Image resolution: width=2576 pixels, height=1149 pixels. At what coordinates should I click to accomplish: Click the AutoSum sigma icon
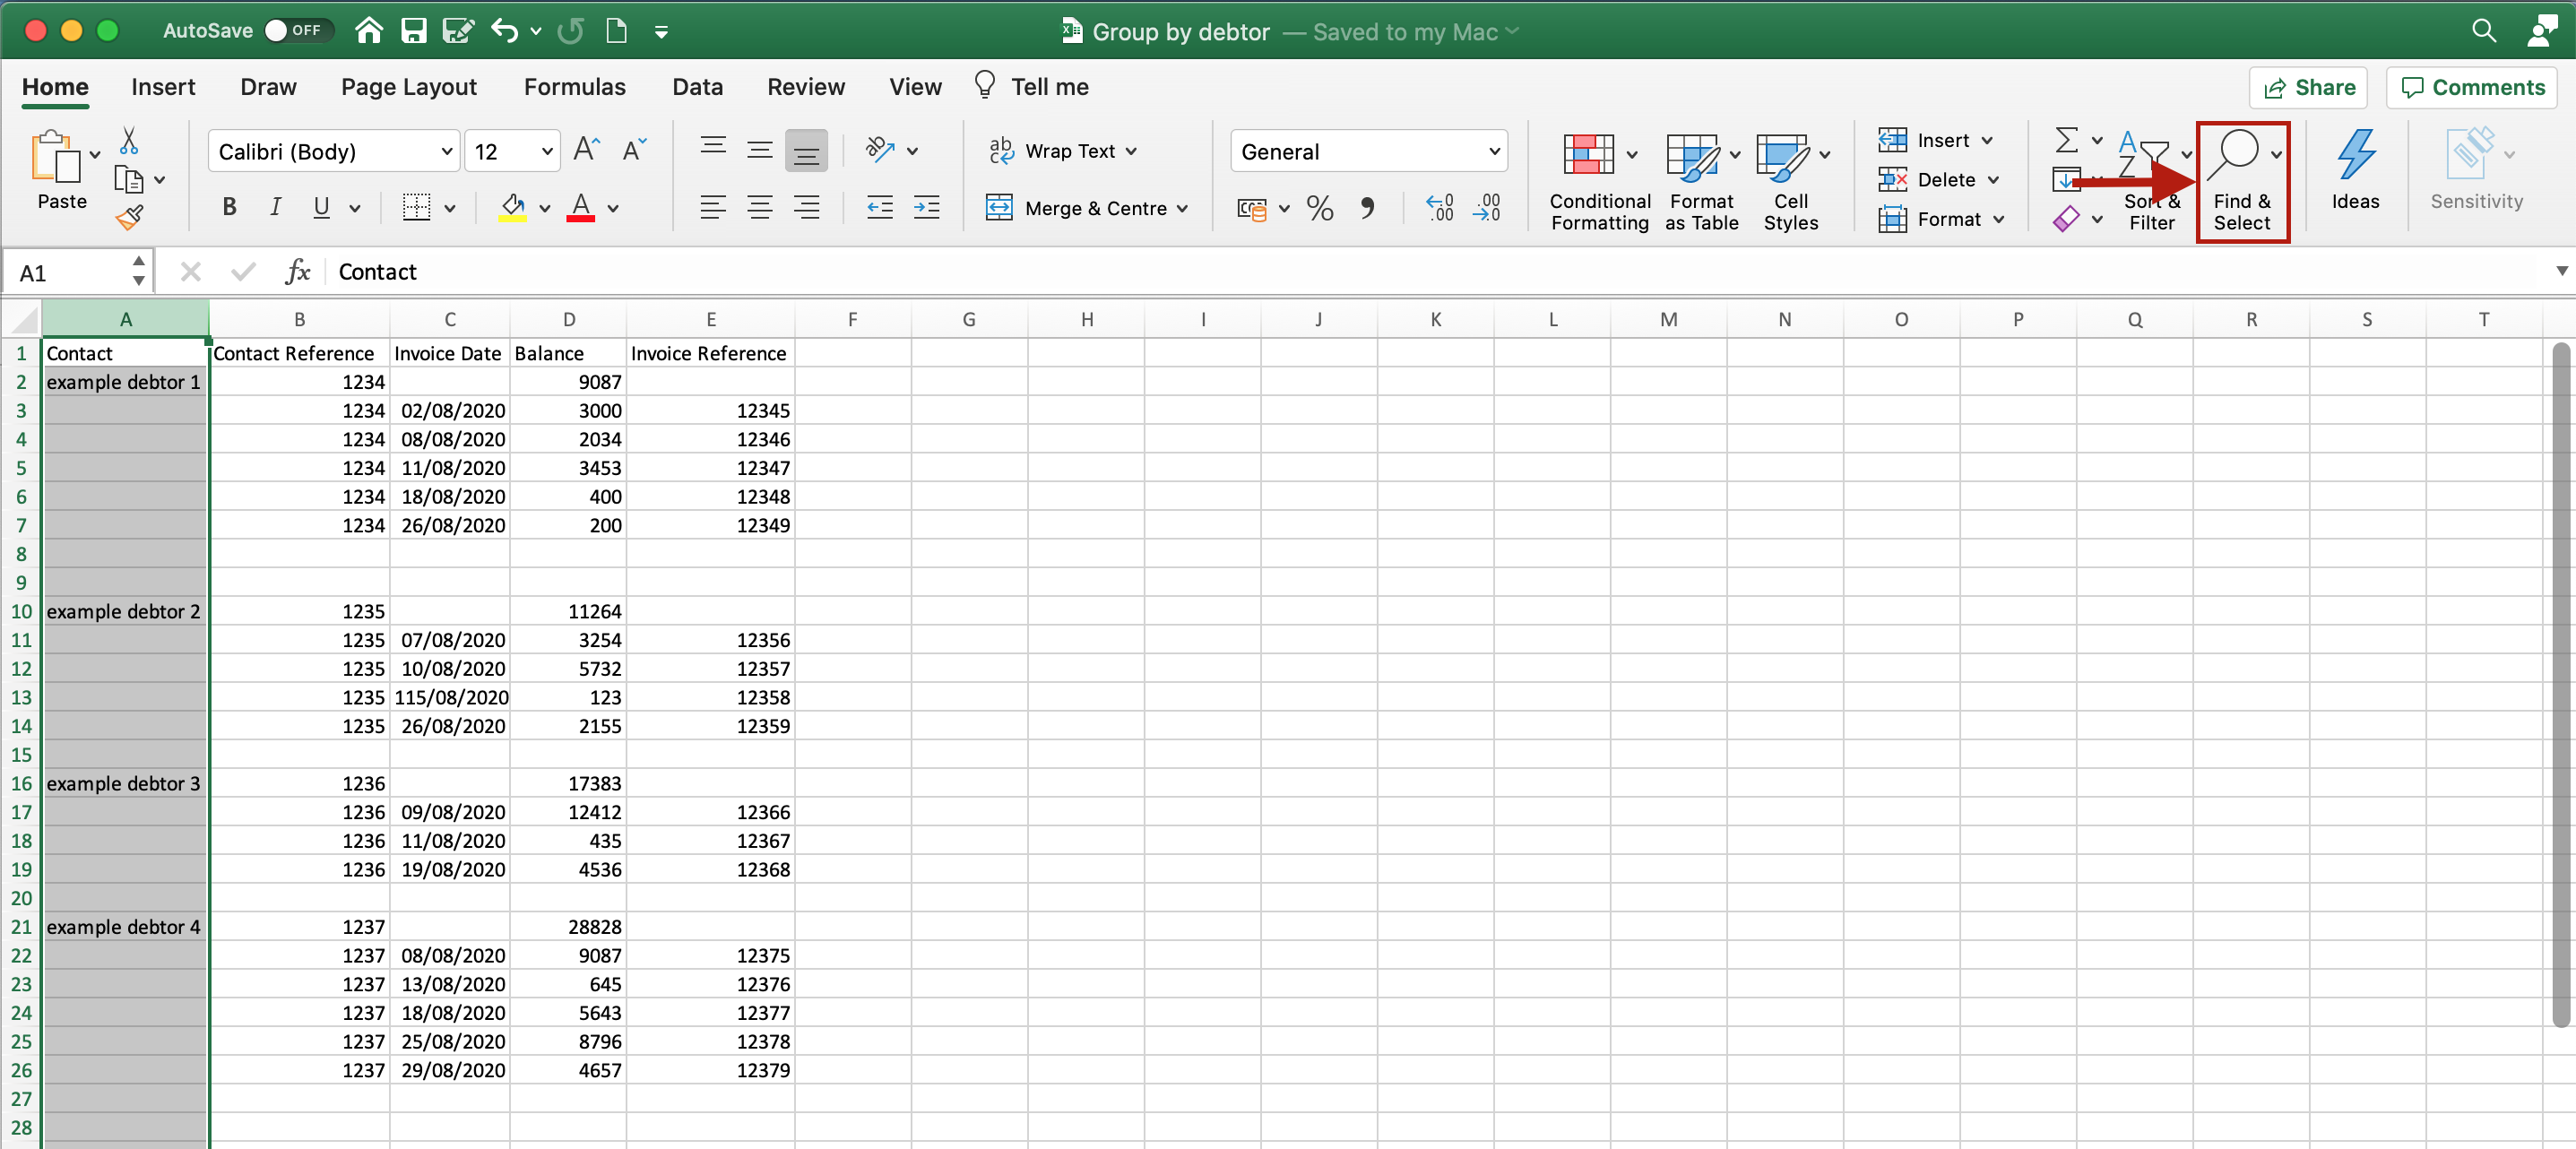point(2066,139)
